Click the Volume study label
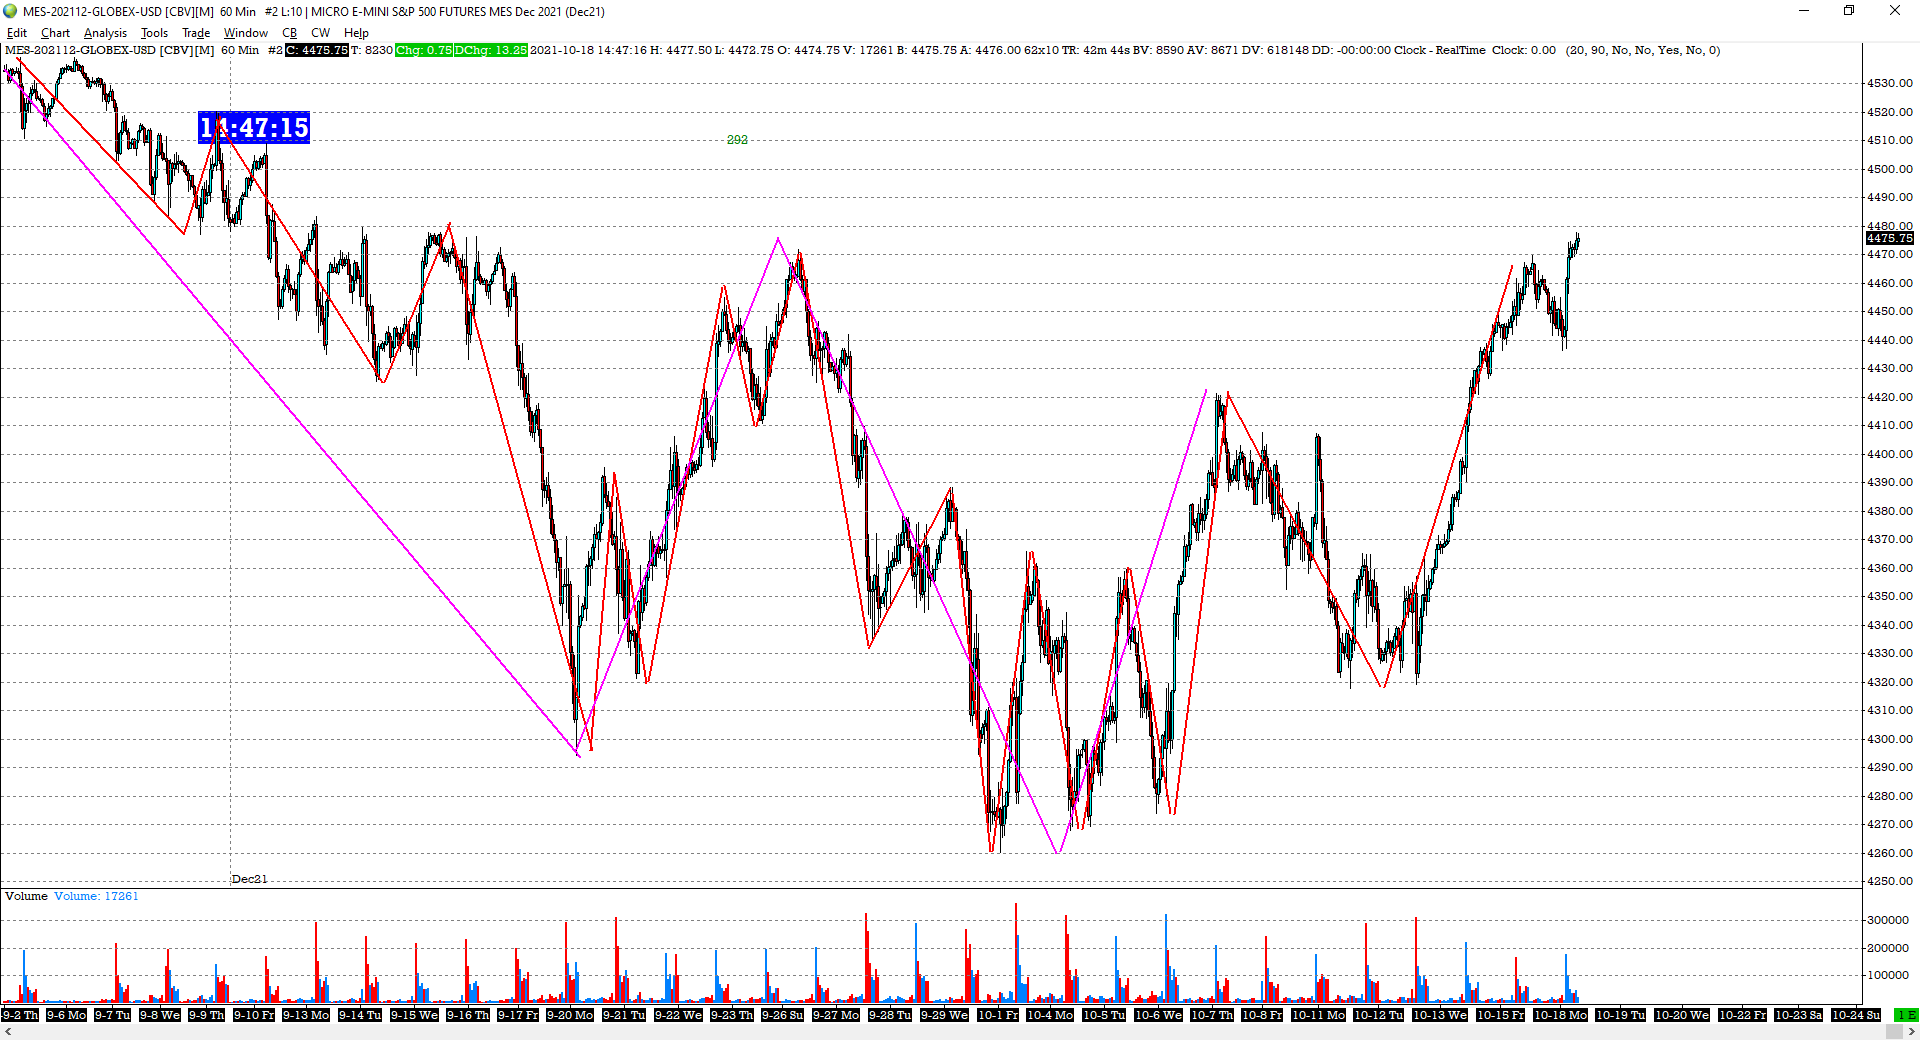Screen dimensions: 1920x1040 coord(26,896)
